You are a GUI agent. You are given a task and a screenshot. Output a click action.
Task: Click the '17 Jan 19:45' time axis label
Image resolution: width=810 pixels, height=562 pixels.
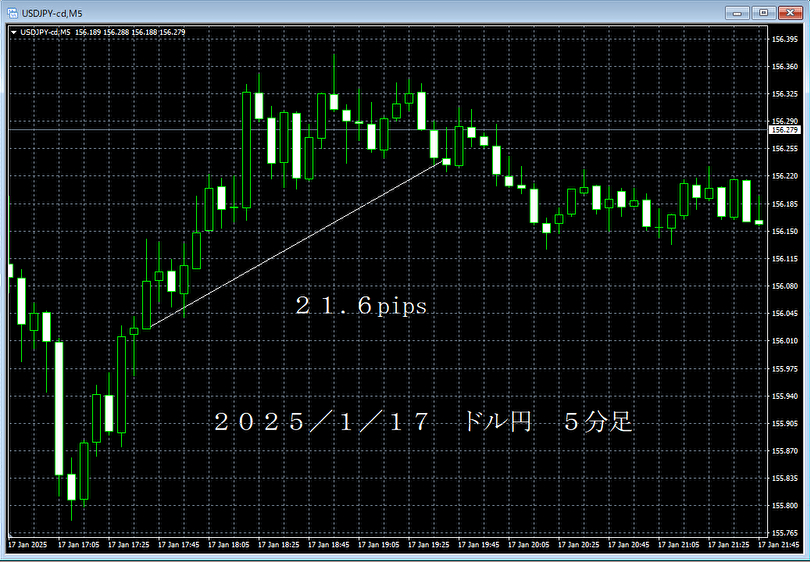(479, 545)
